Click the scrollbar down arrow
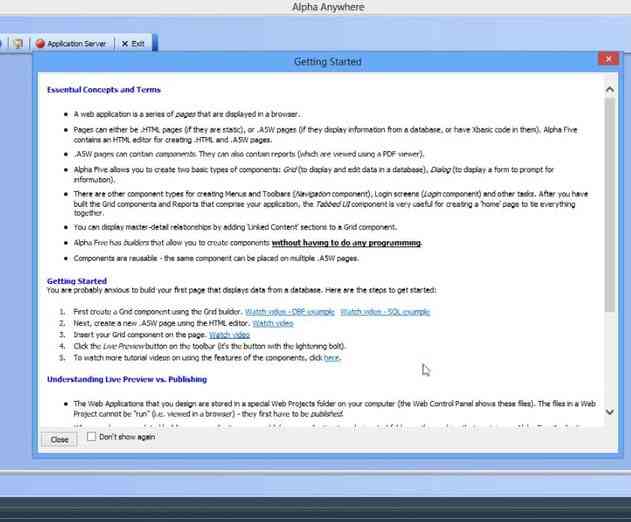 coord(610,412)
